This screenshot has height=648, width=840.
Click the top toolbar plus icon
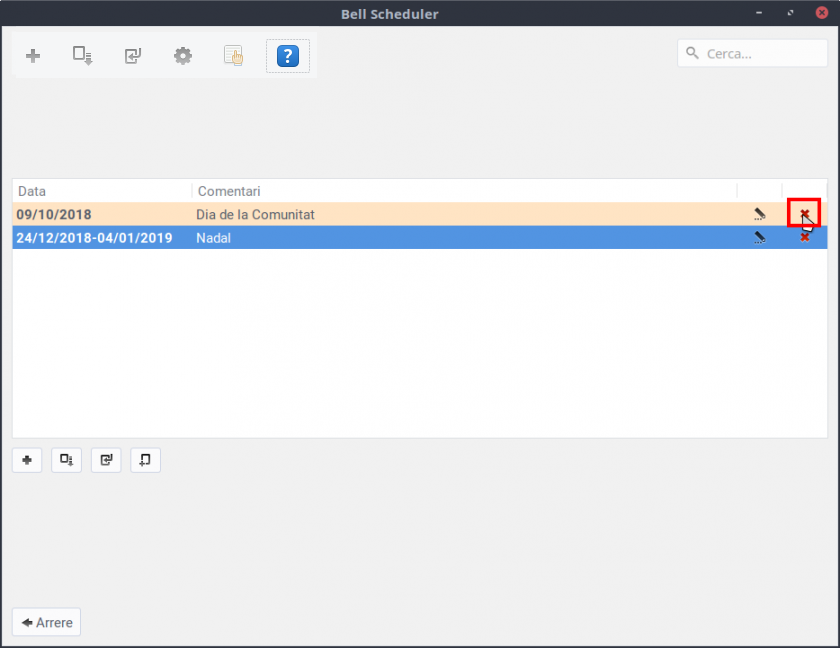33,56
